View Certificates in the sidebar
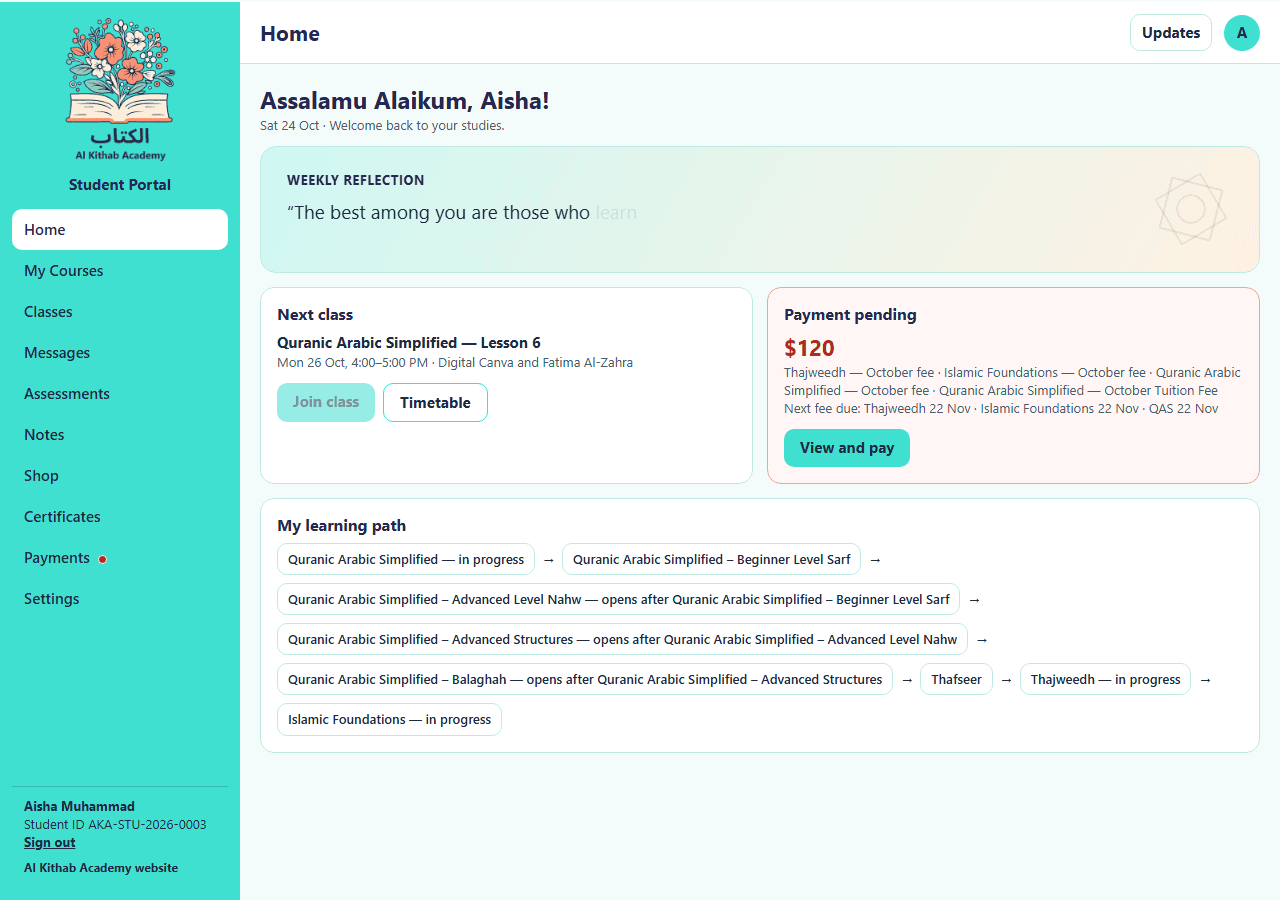This screenshot has height=900, width=1280. [x=120, y=517]
